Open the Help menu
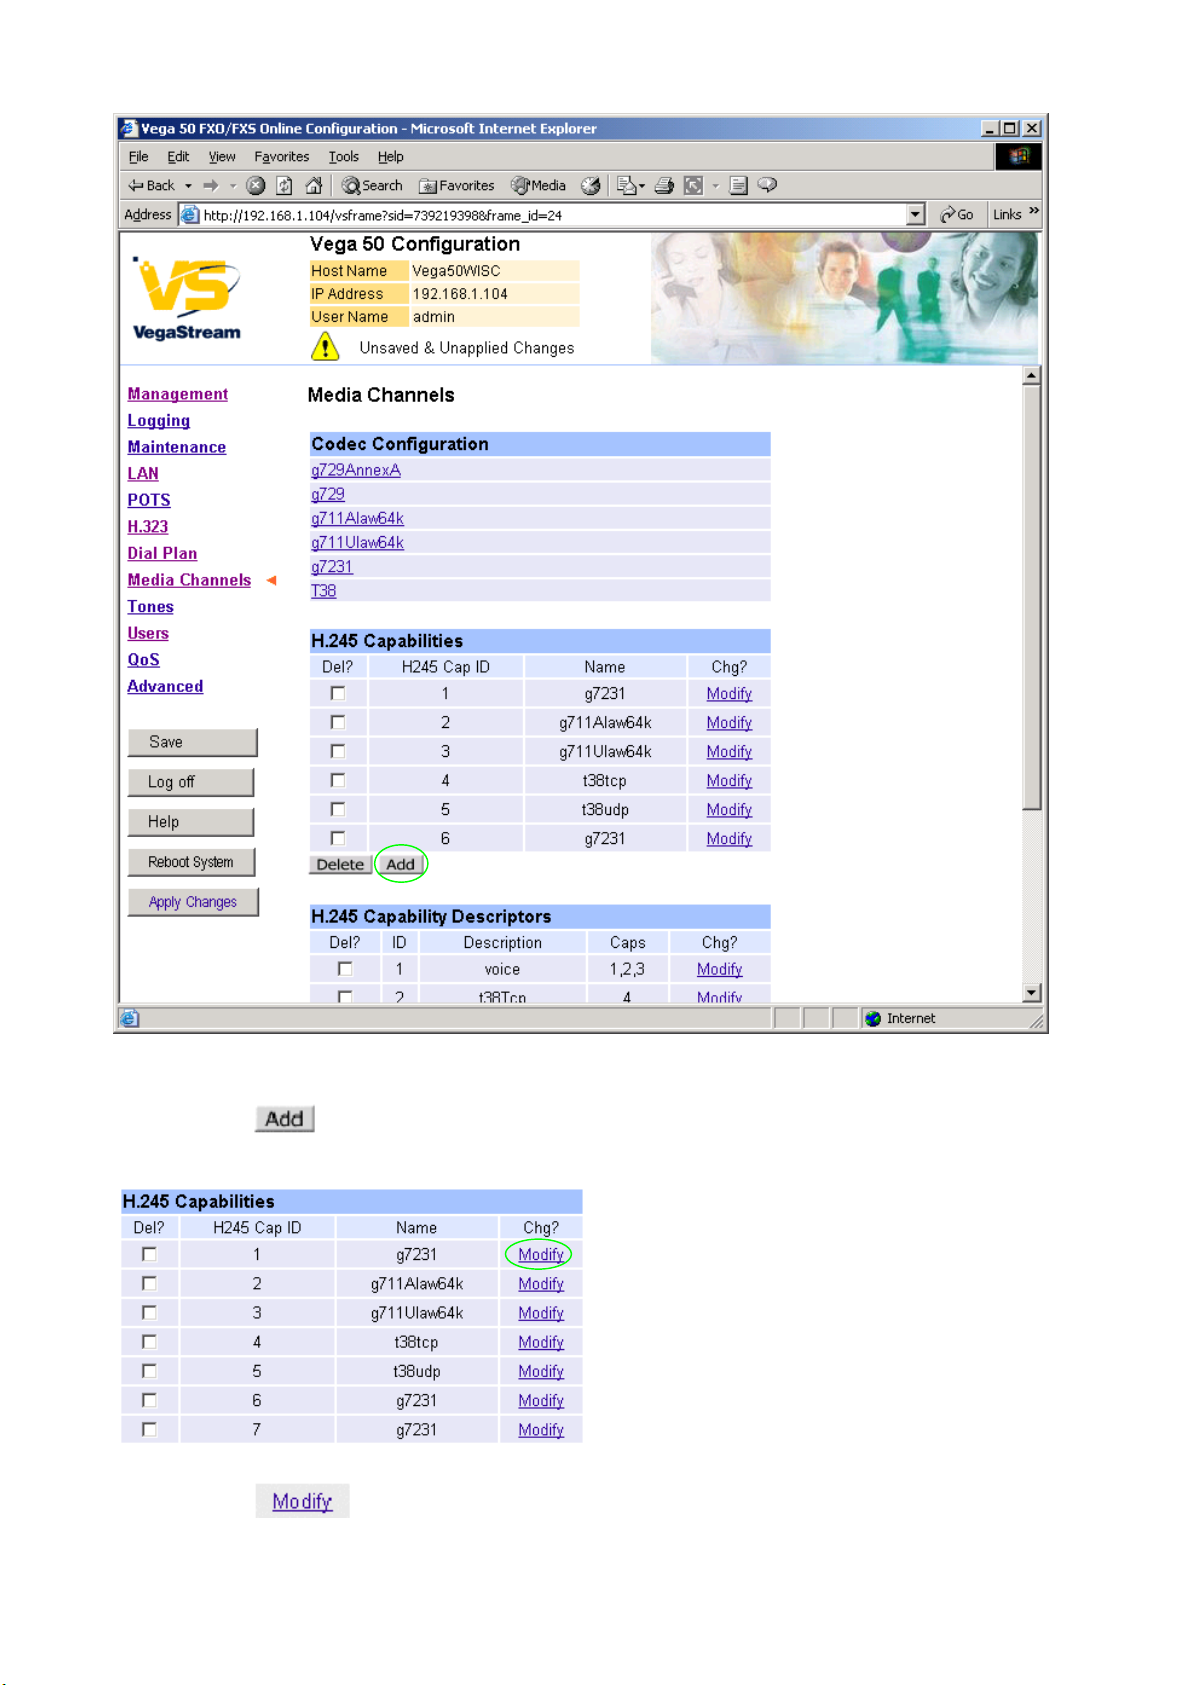This screenshot has width=1191, height=1685. (x=391, y=157)
